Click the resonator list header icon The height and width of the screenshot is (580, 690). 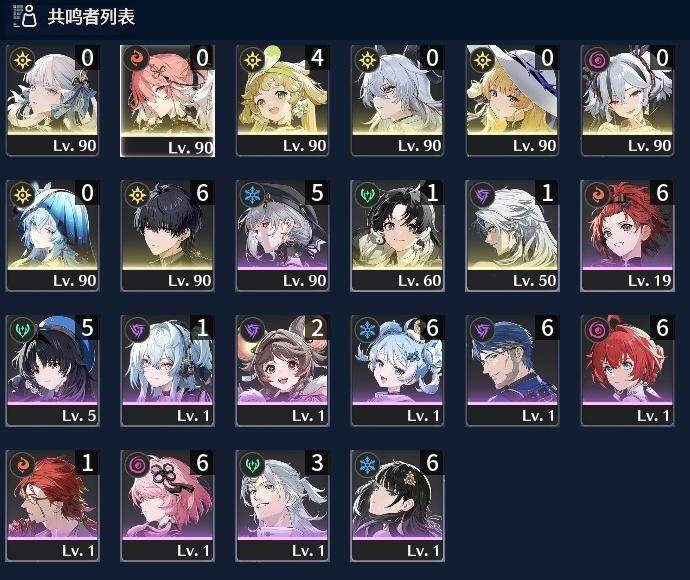click(x=25, y=16)
